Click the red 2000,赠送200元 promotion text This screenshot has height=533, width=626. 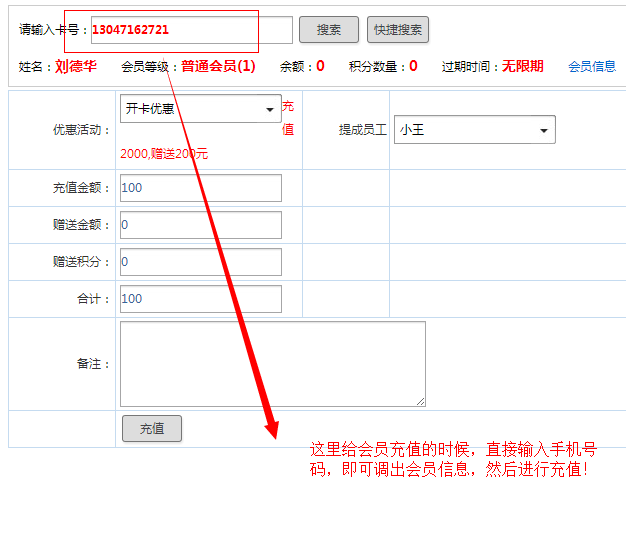[x=164, y=154]
